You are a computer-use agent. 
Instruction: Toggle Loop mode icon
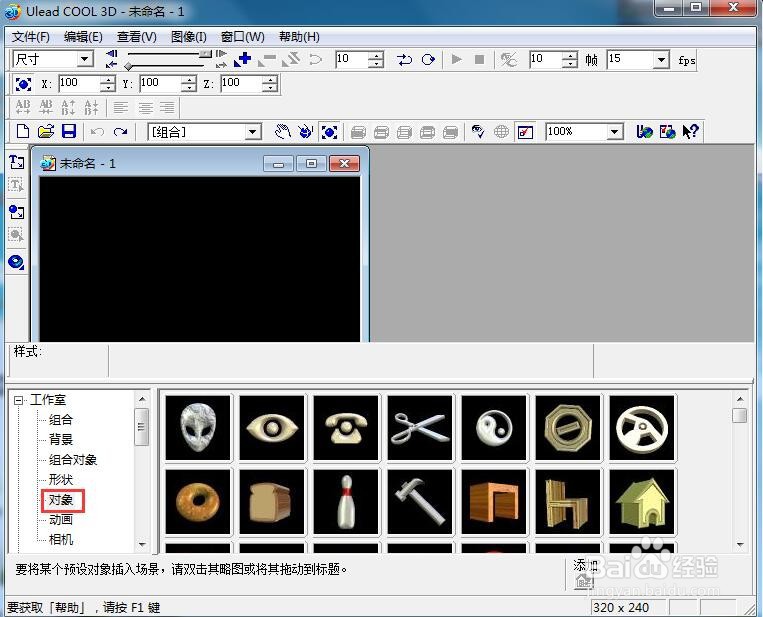pyautogui.click(x=428, y=60)
